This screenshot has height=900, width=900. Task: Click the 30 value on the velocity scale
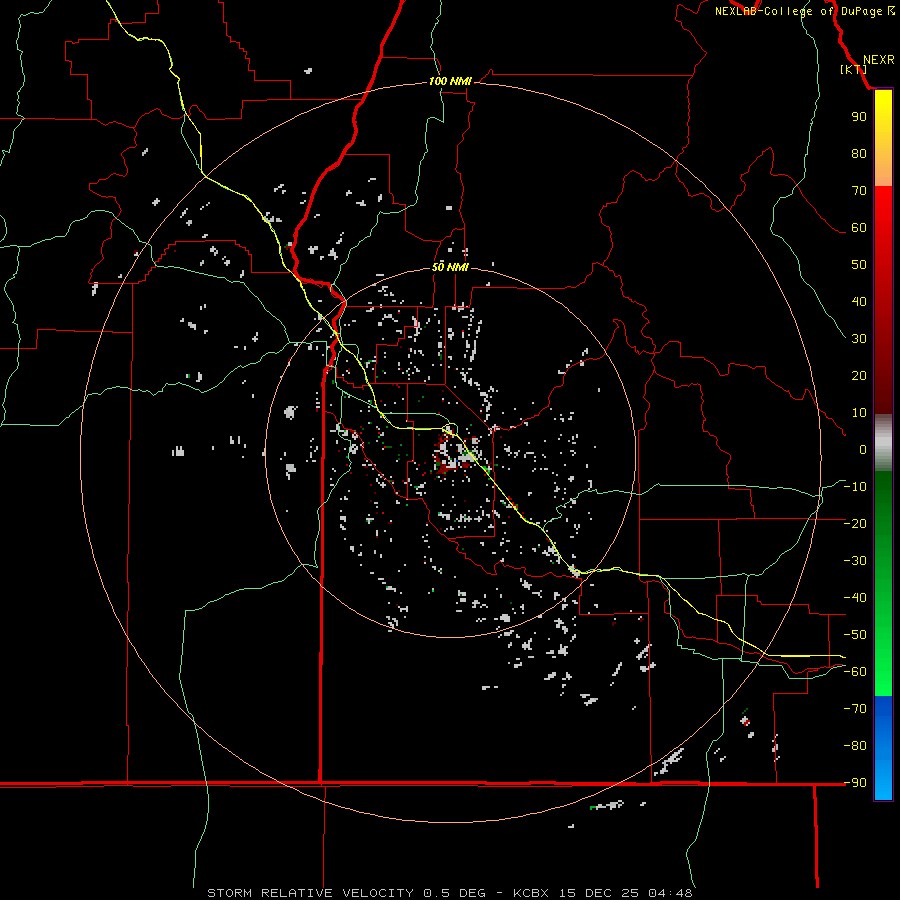859,339
